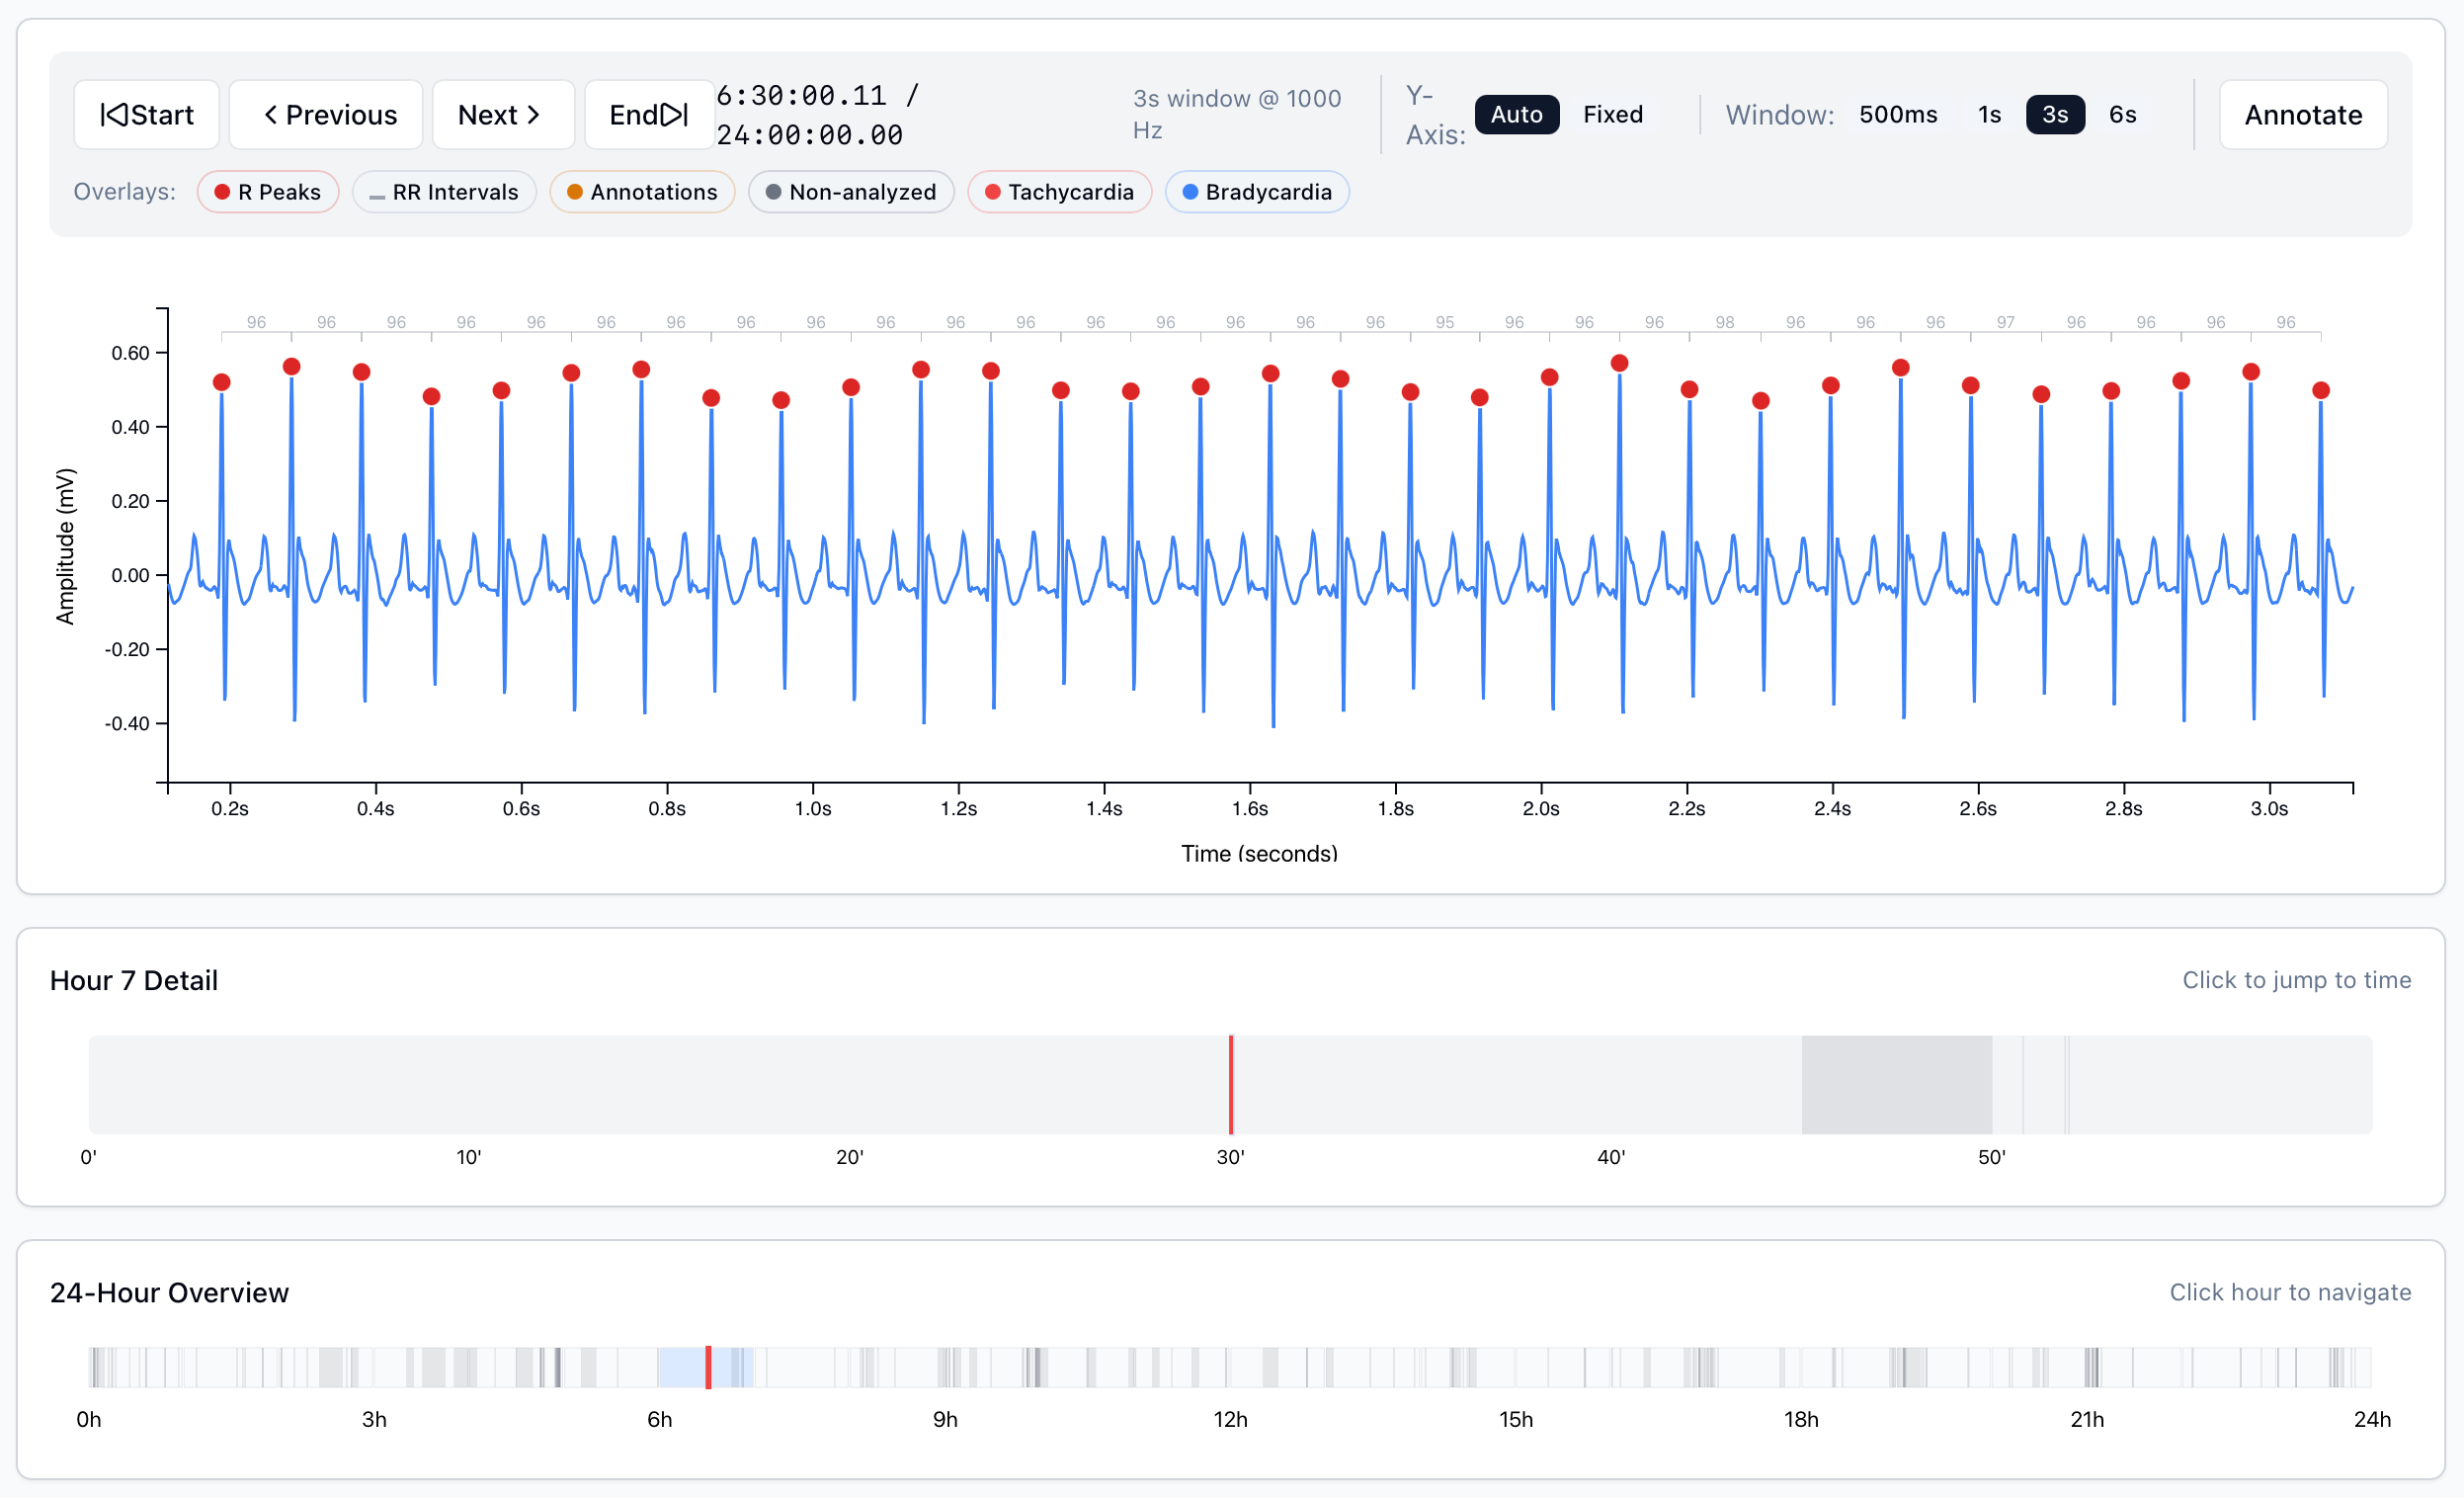Image resolution: width=2464 pixels, height=1498 pixels.
Task: Click the red playhead in Hour 7 Detail
Action: (x=1230, y=1084)
